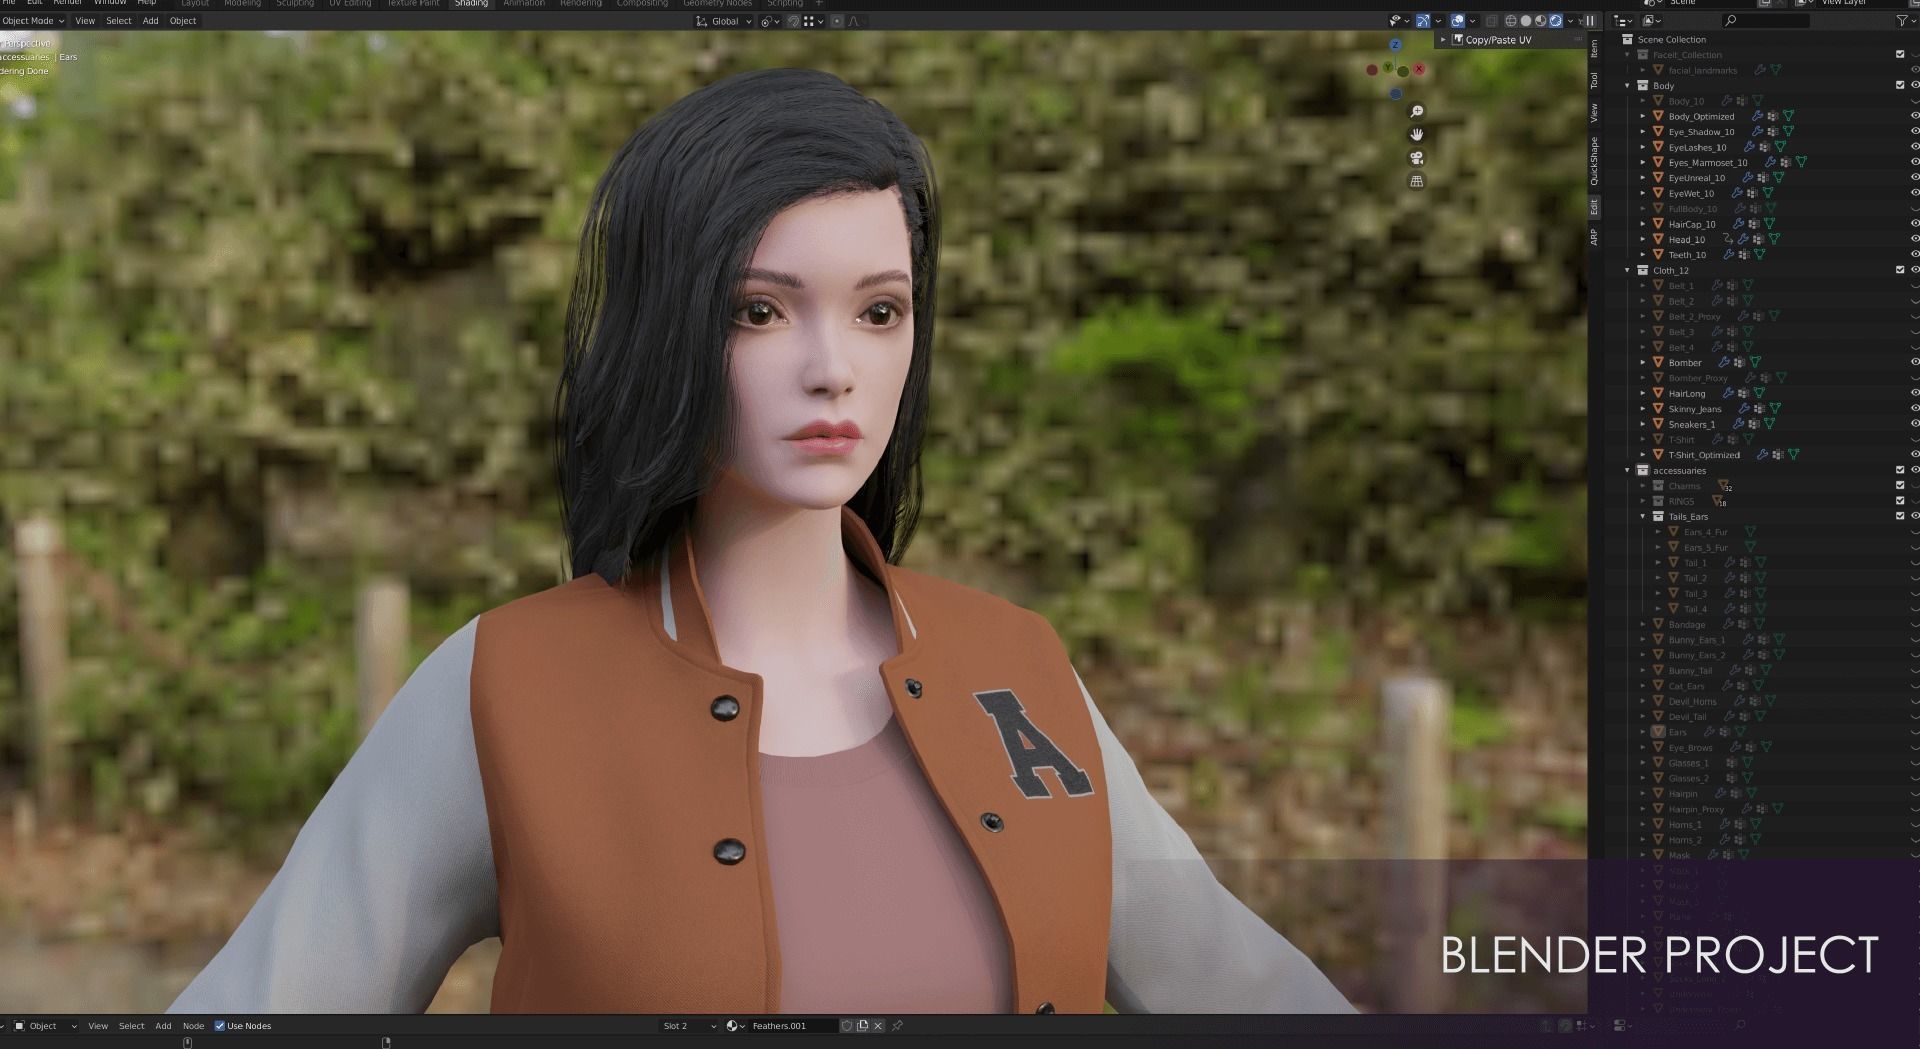Open the viewport Add menu
This screenshot has width=1920, height=1049.
(150, 21)
